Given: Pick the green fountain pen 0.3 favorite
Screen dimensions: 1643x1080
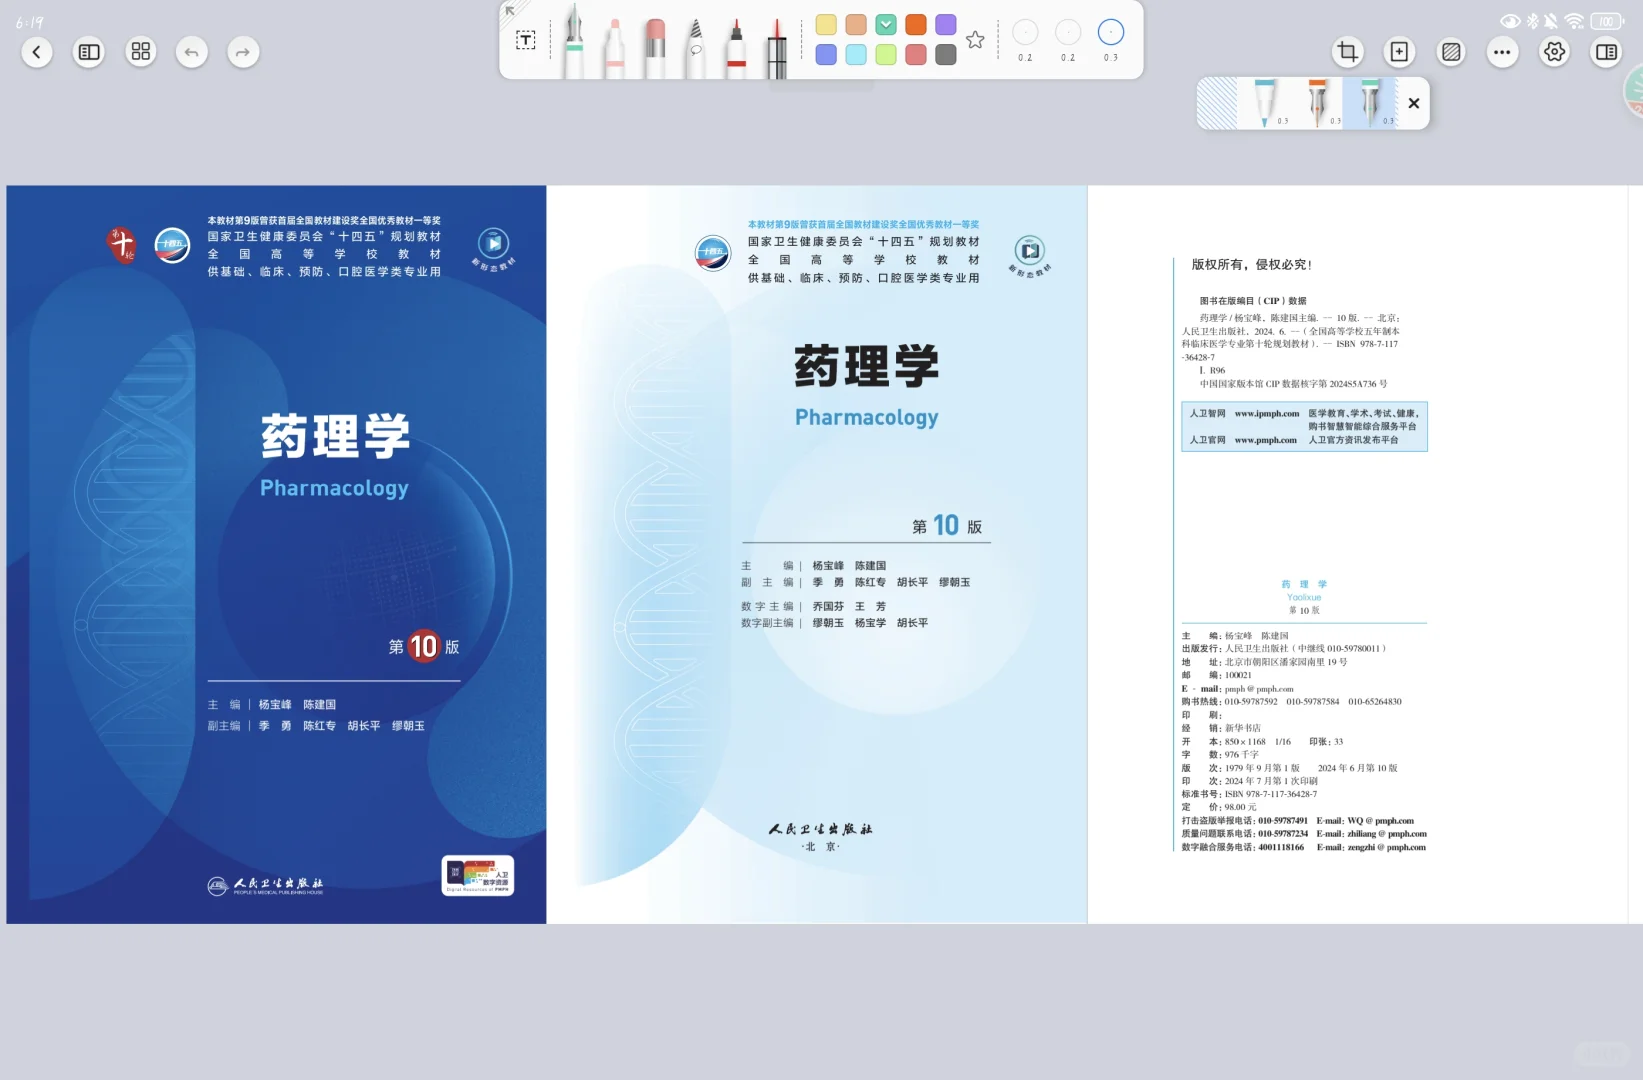Looking at the screenshot, I should tap(1370, 103).
